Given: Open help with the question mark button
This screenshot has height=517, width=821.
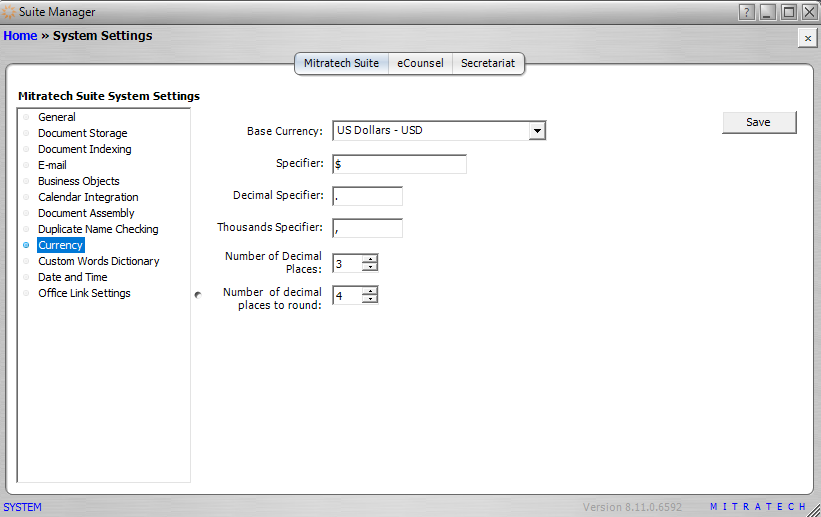Looking at the screenshot, I should [747, 12].
